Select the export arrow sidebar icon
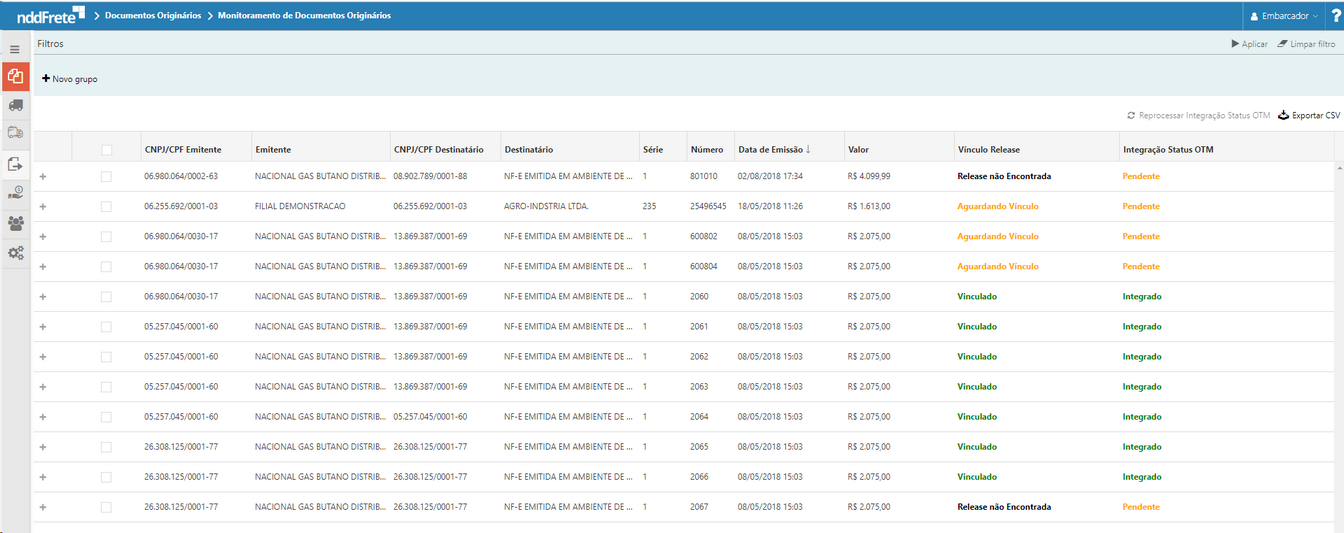Image resolution: width=1344 pixels, height=533 pixels. click(15, 164)
